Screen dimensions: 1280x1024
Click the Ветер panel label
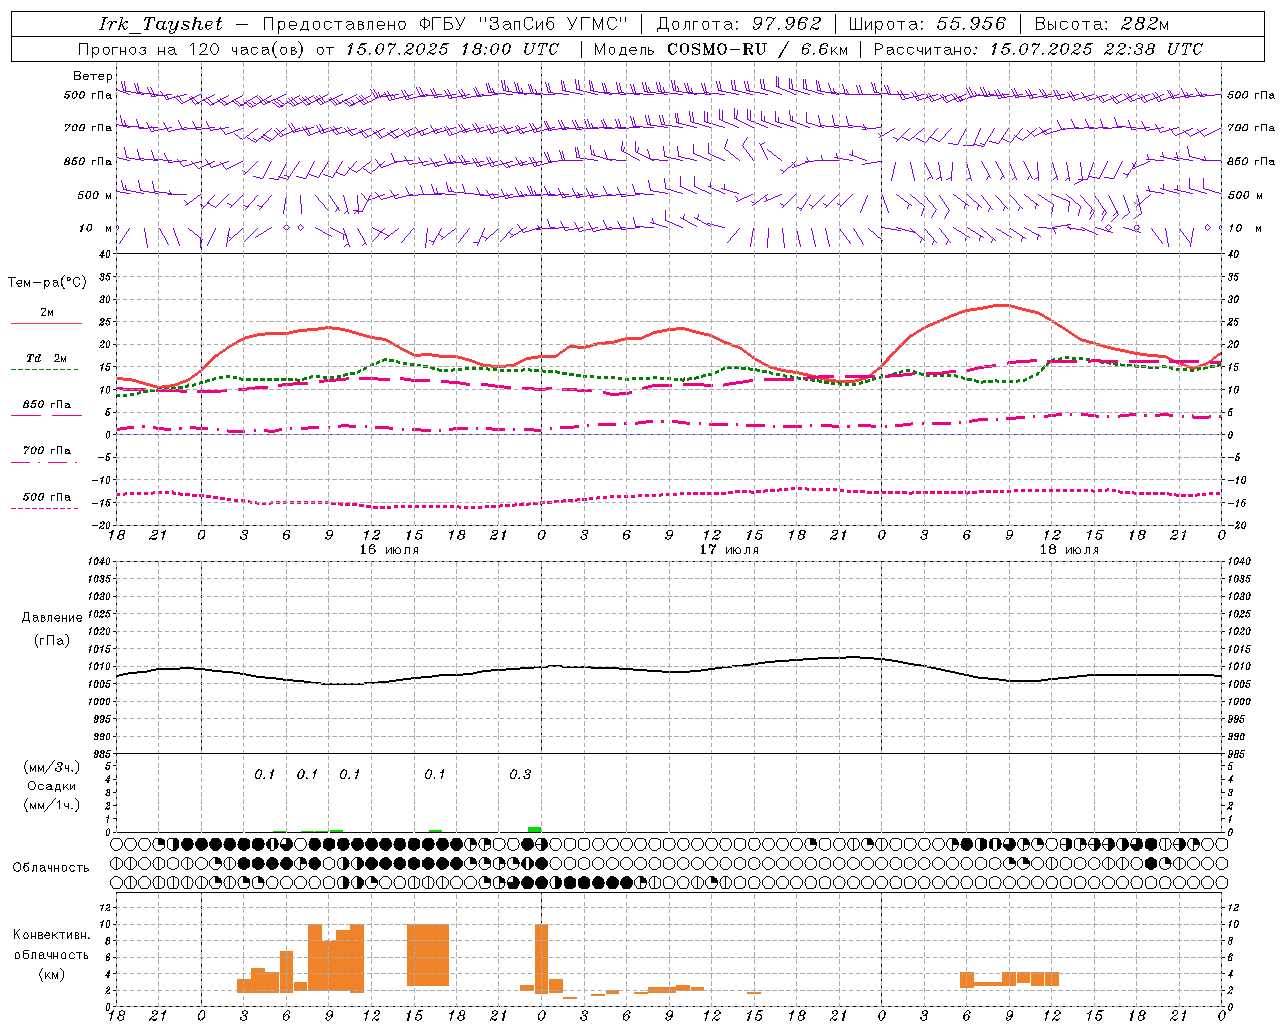(x=92, y=76)
